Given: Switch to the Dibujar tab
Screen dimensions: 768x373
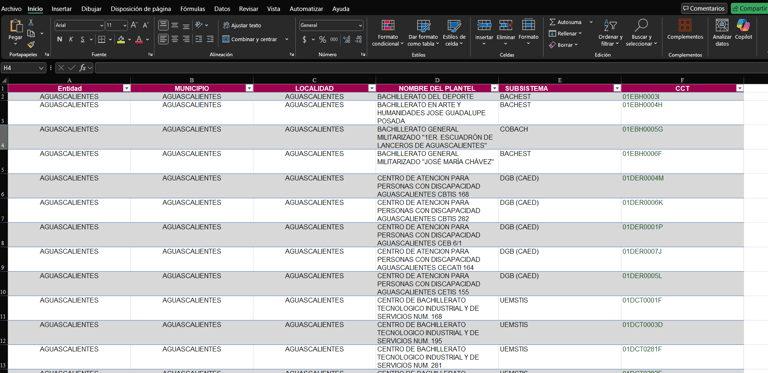Looking at the screenshot, I should (91, 9).
